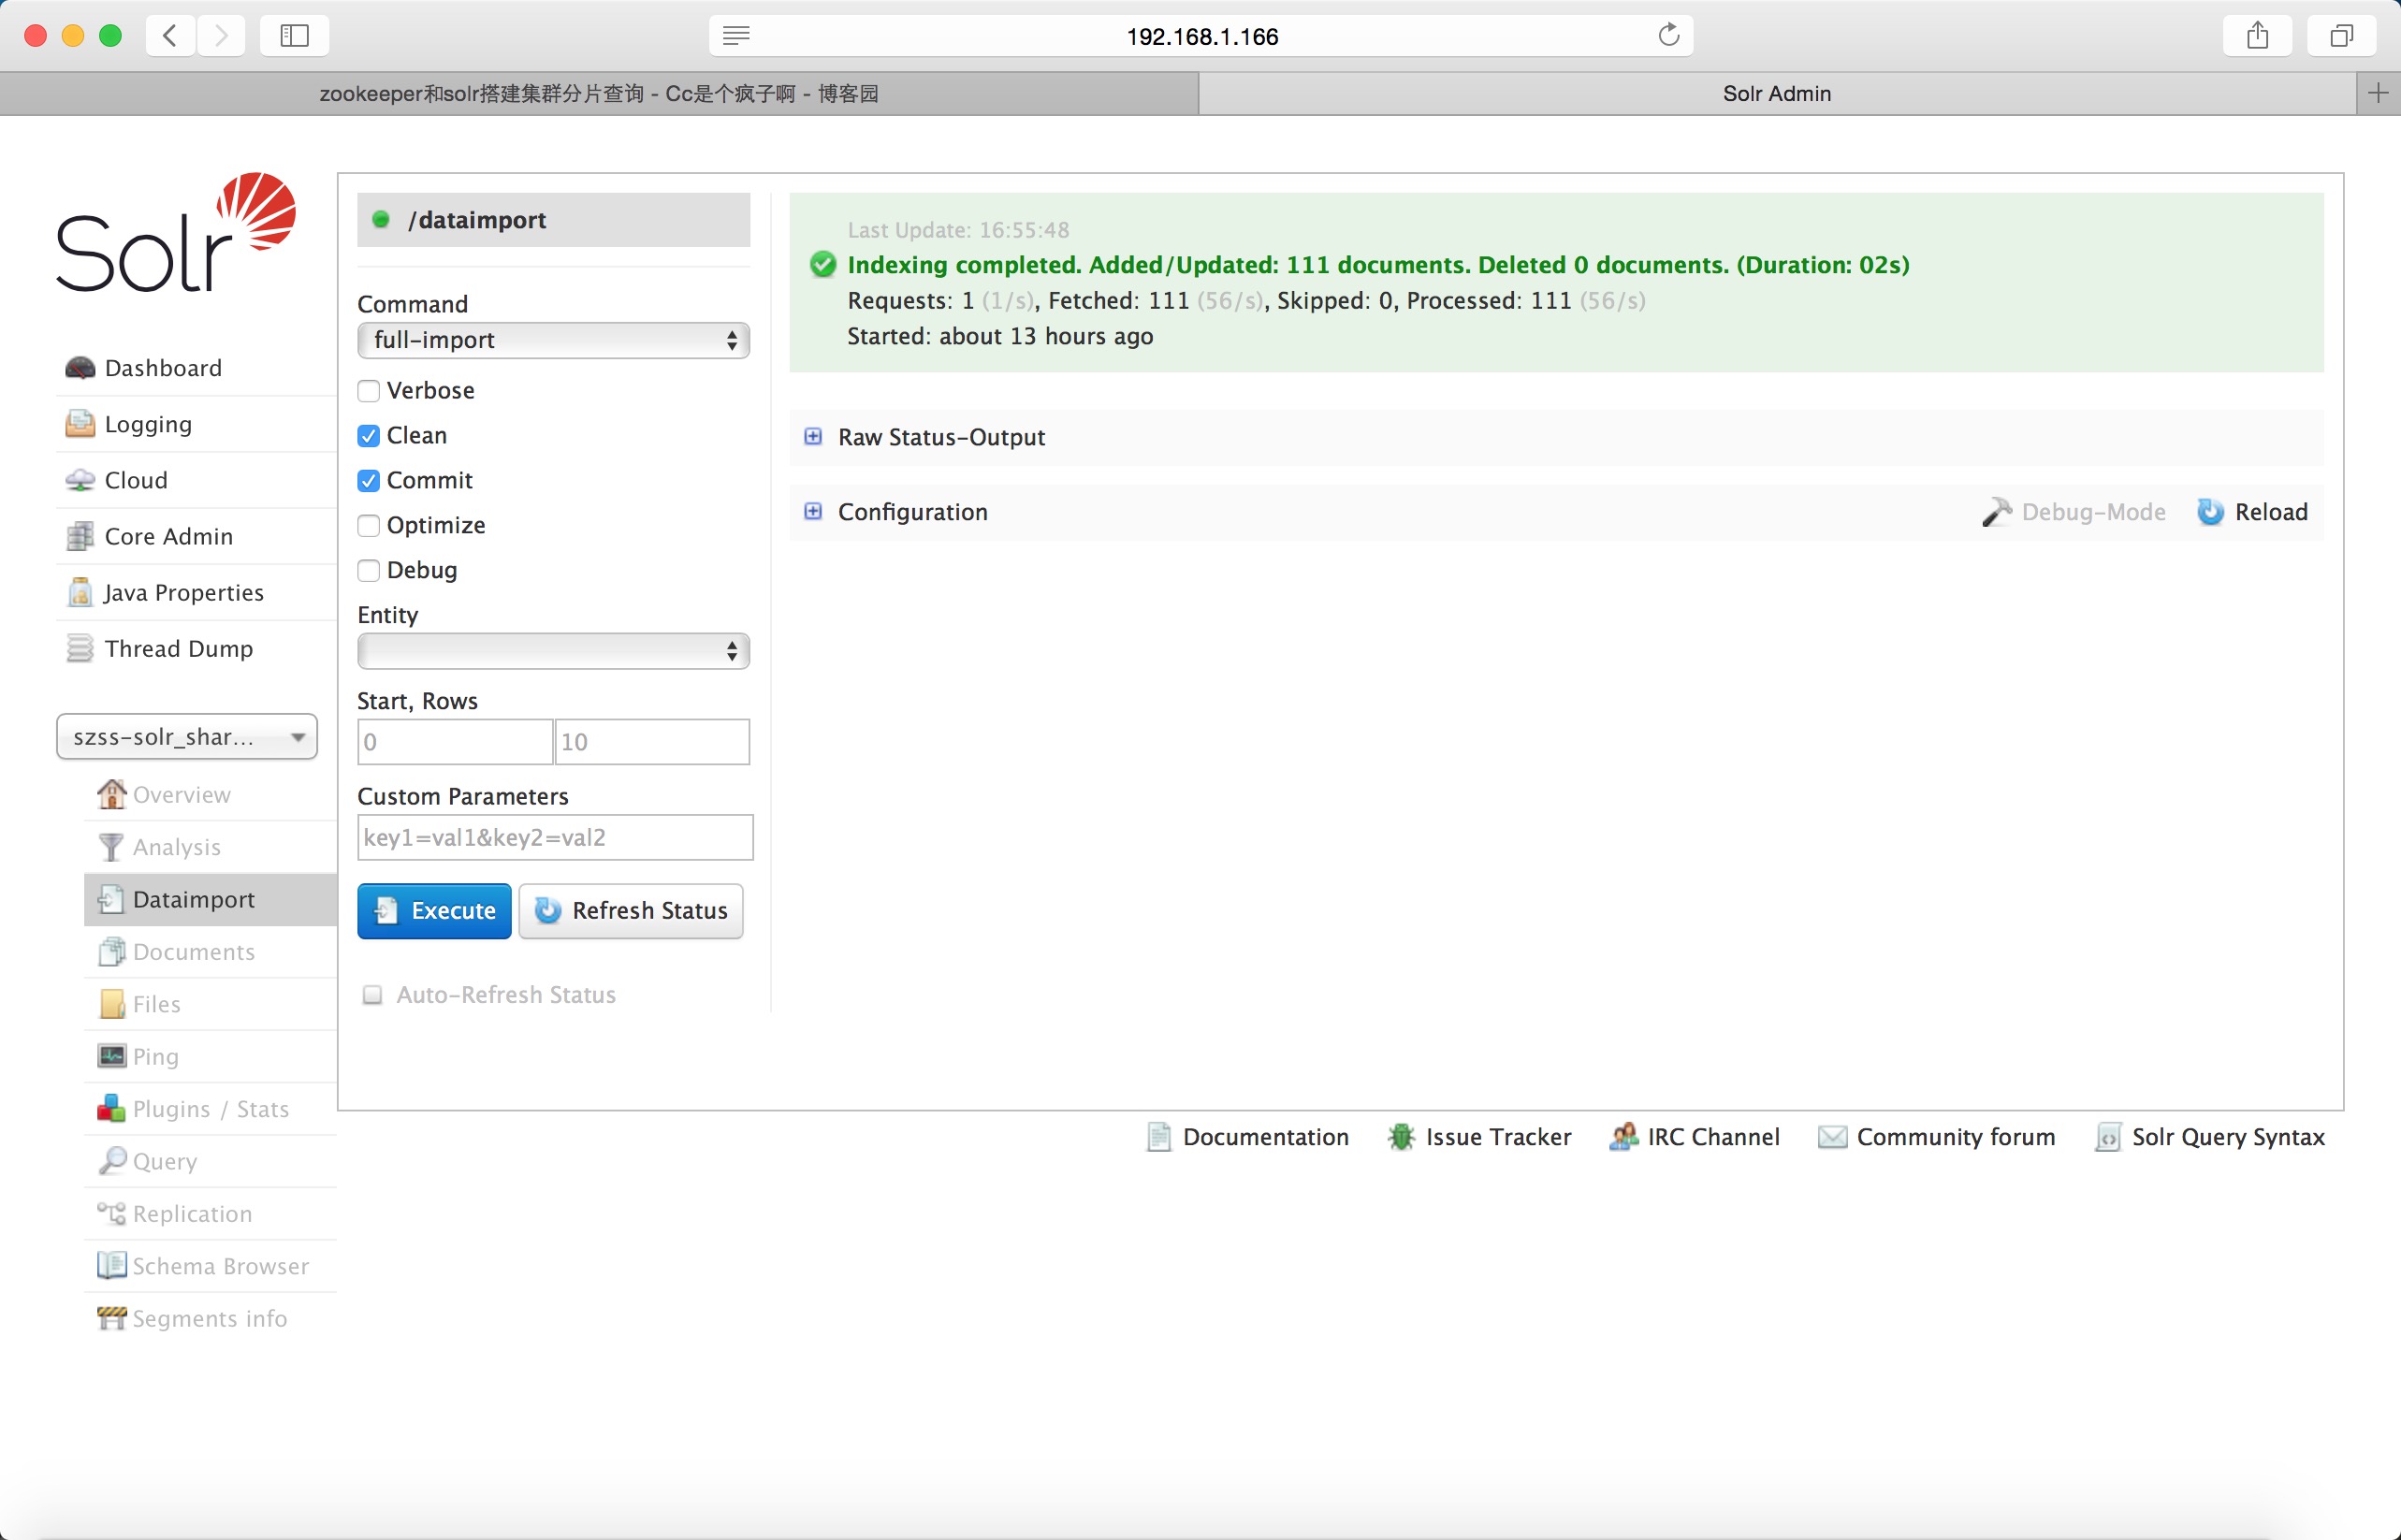2401x1540 pixels.
Task: Open the Command full-import dropdown
Action: pyautogui.click(x=553, y=340)
